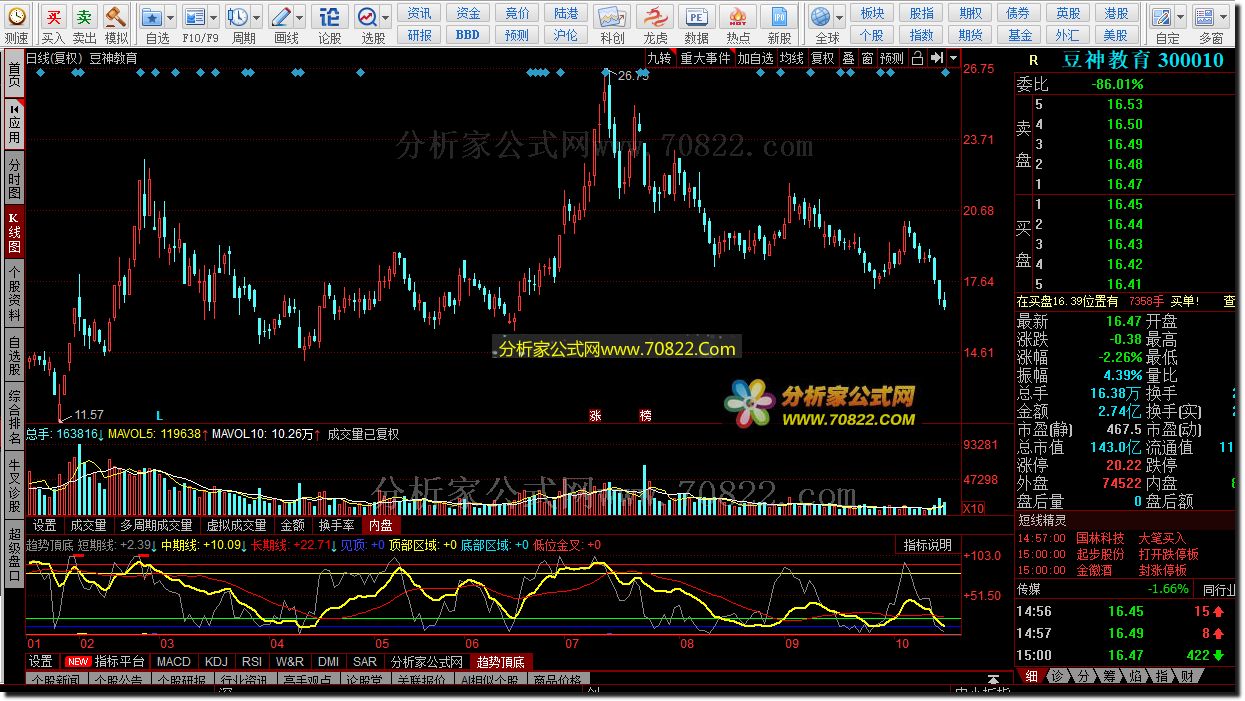This screenshot has height=701, width=1245.
Task: Expand the 画线 dropdown arrow
Action: [x=300, y=18]
